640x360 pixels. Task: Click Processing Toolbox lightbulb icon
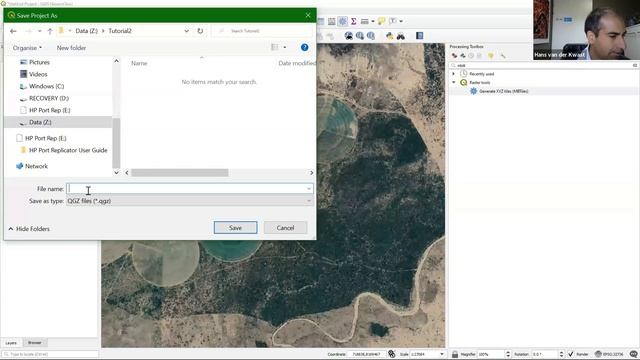click(491, 56)
